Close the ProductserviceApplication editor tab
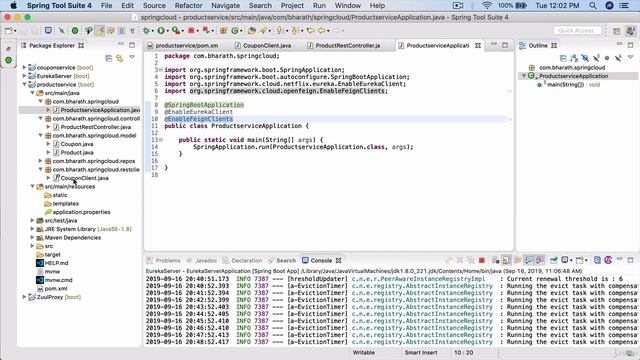 pos(478,45)
